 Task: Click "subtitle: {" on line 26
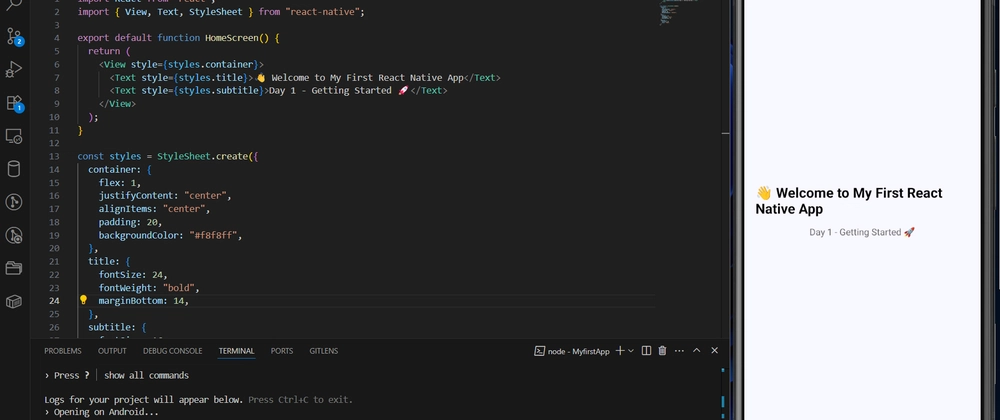point(117,328)
